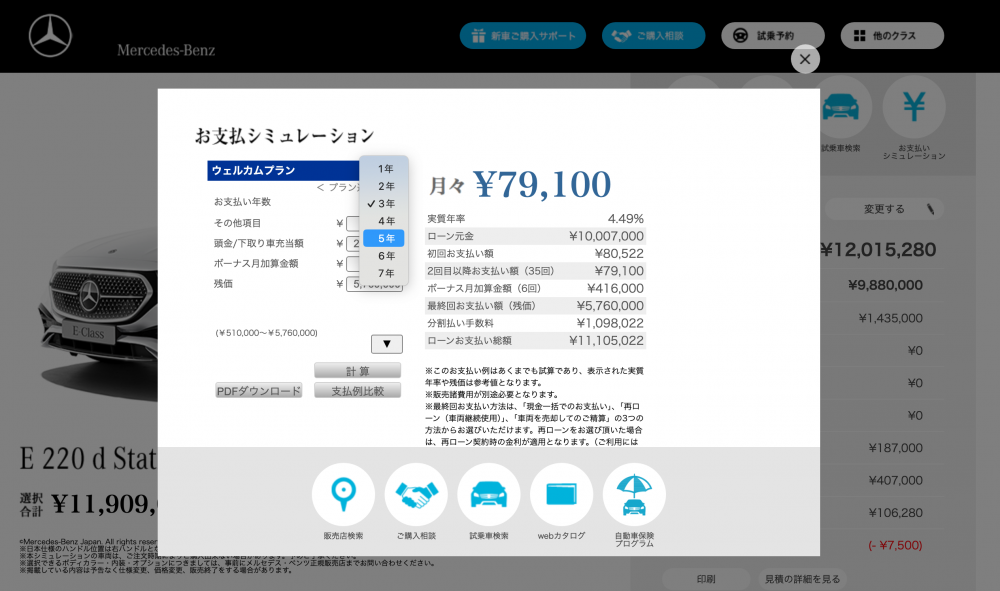1000x591 pixels.
Task: Click 試乗予約 button in header
Action: point(772,36)
